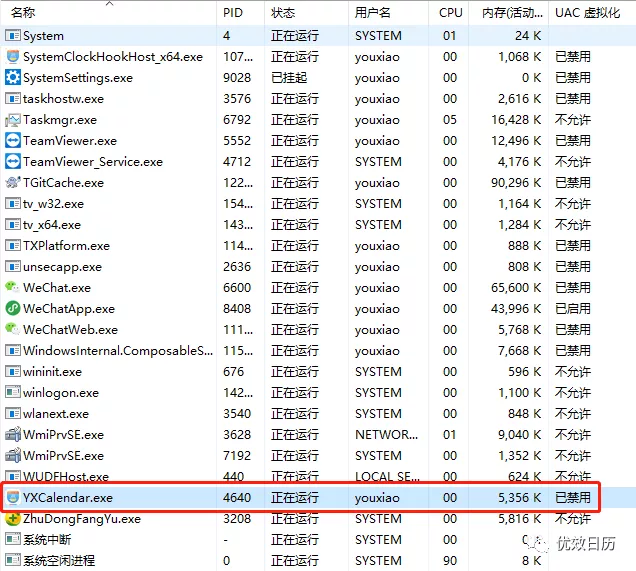Click memory value 65,600 K
The width and height of the screenshot is (636, 571).
(516, 288)
